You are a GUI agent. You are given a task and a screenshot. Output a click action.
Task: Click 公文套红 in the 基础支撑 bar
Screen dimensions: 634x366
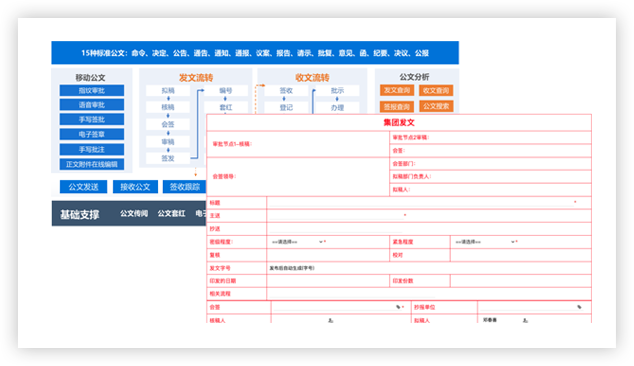[171, 213]
